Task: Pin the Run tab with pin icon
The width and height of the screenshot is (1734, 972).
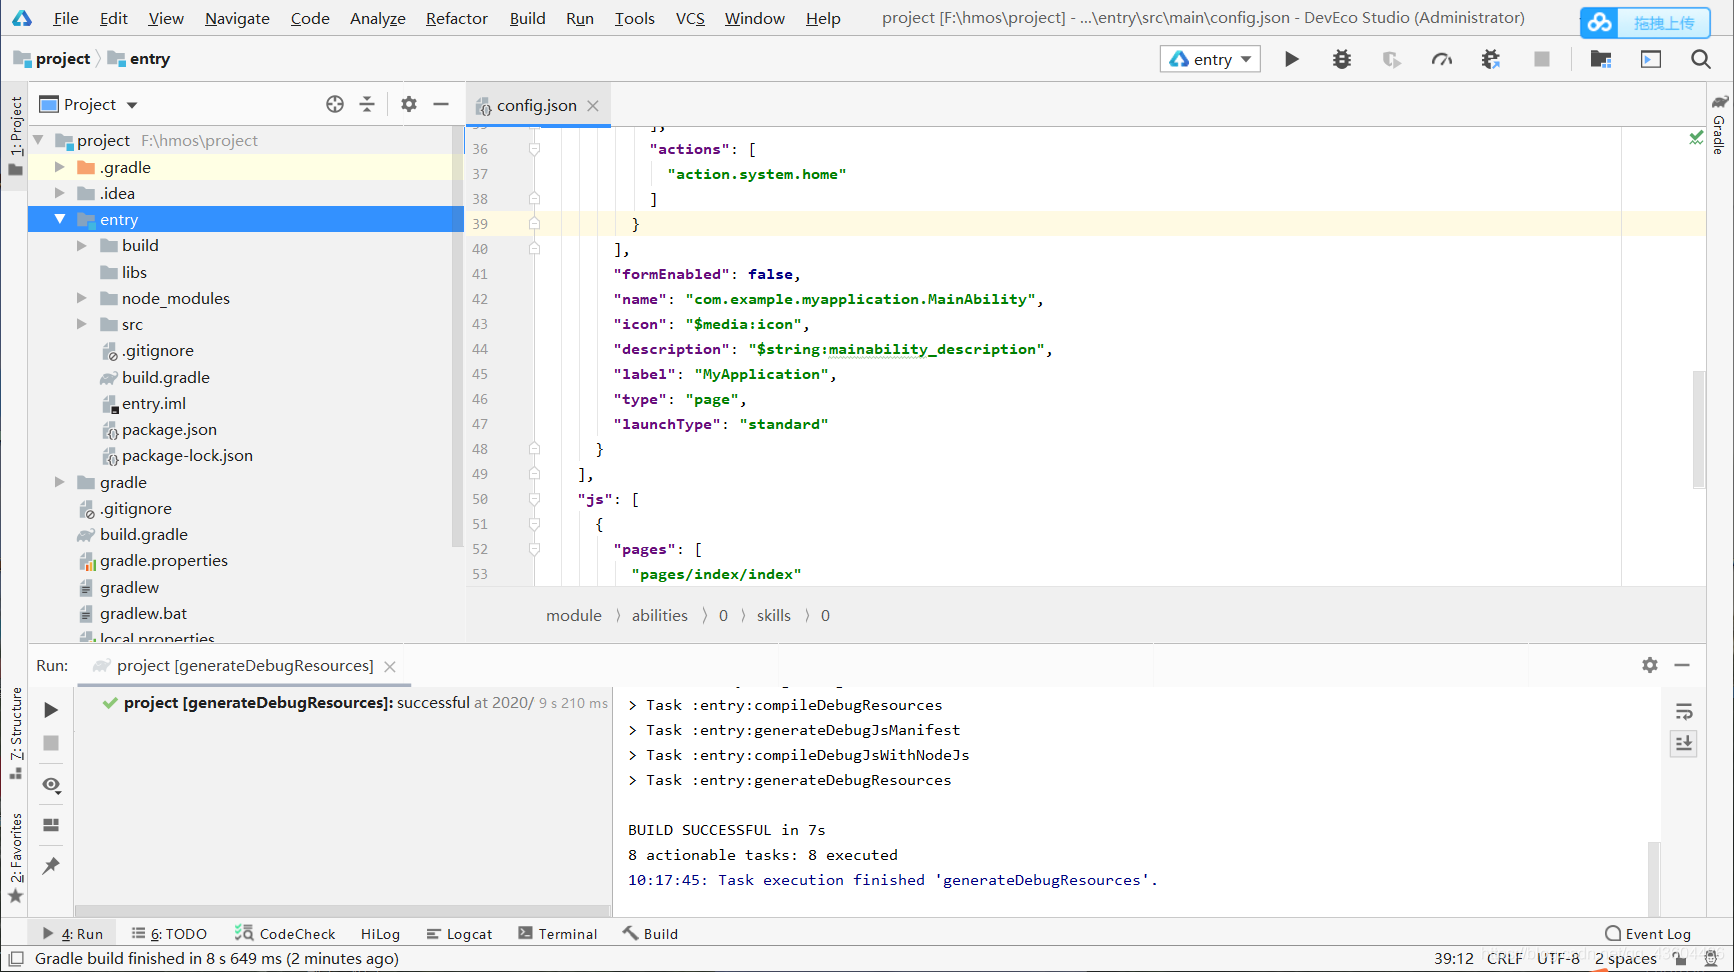Action: pyautogui.click(x=51, y=865)
